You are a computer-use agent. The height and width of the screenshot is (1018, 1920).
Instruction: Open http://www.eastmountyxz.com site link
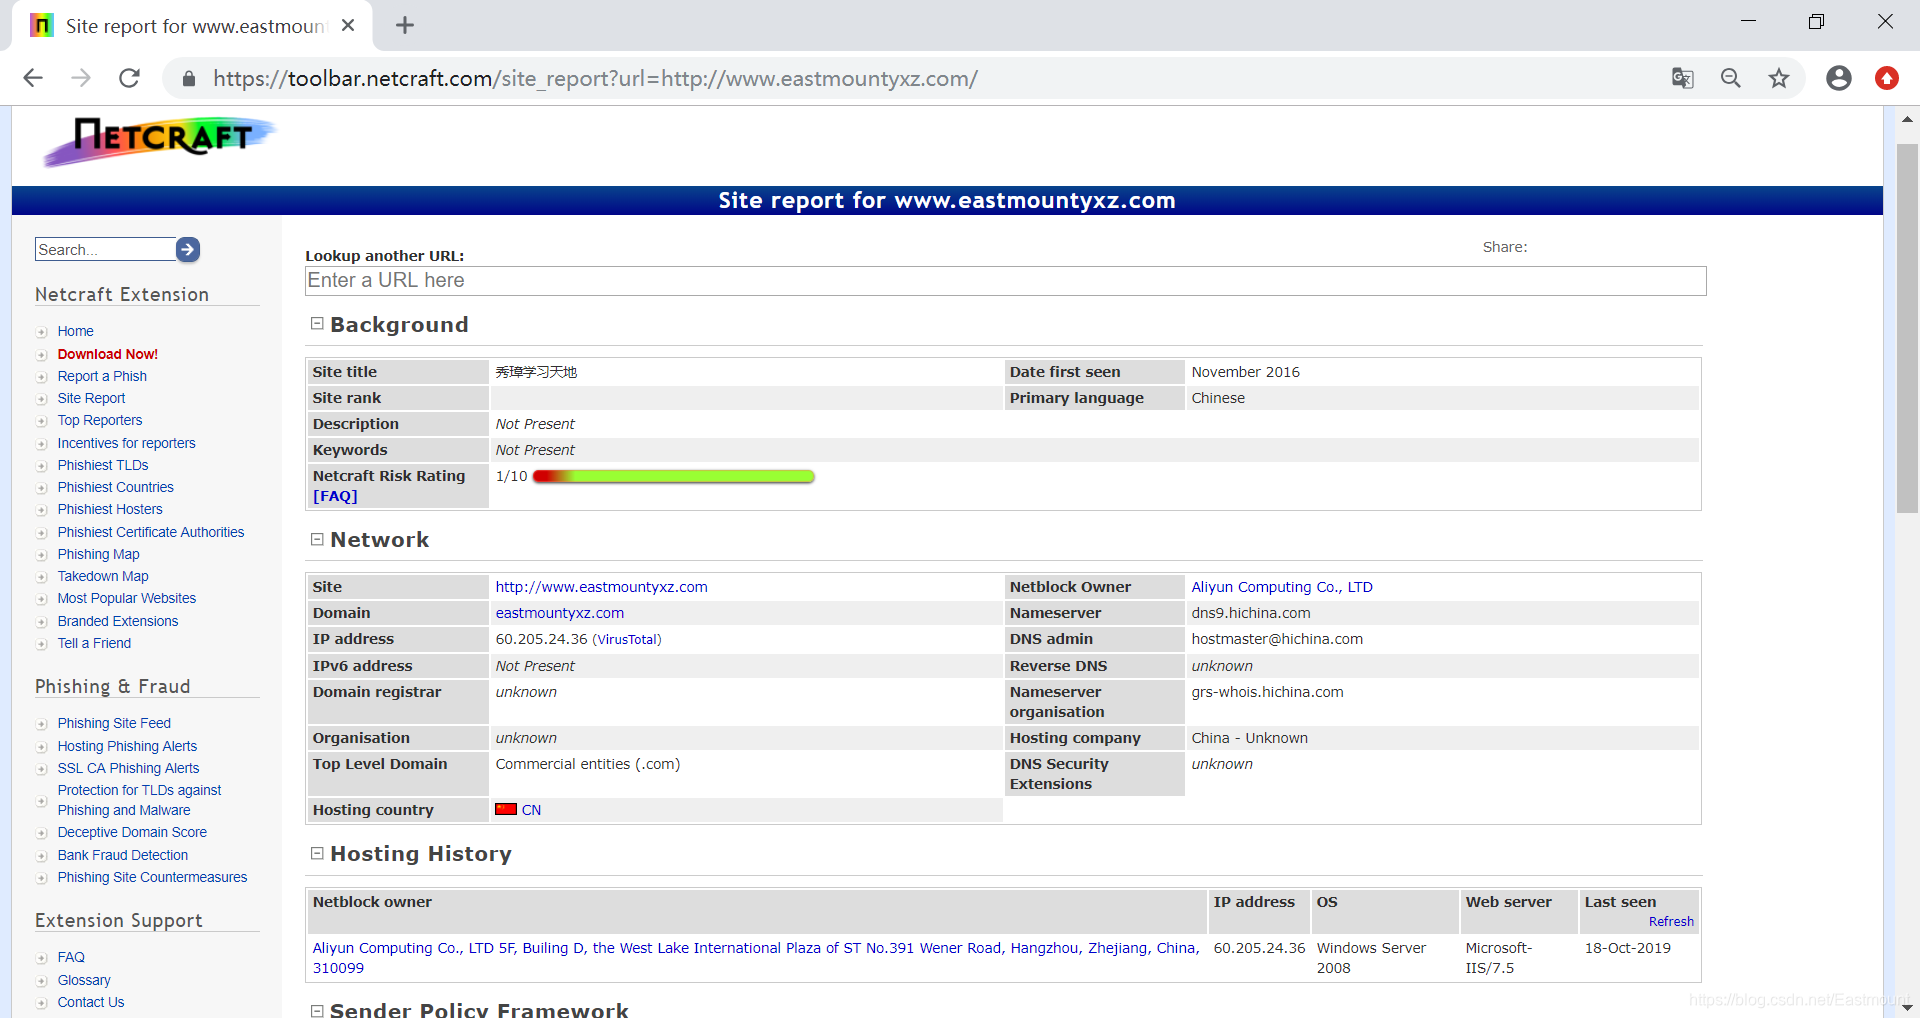point(601,587)
